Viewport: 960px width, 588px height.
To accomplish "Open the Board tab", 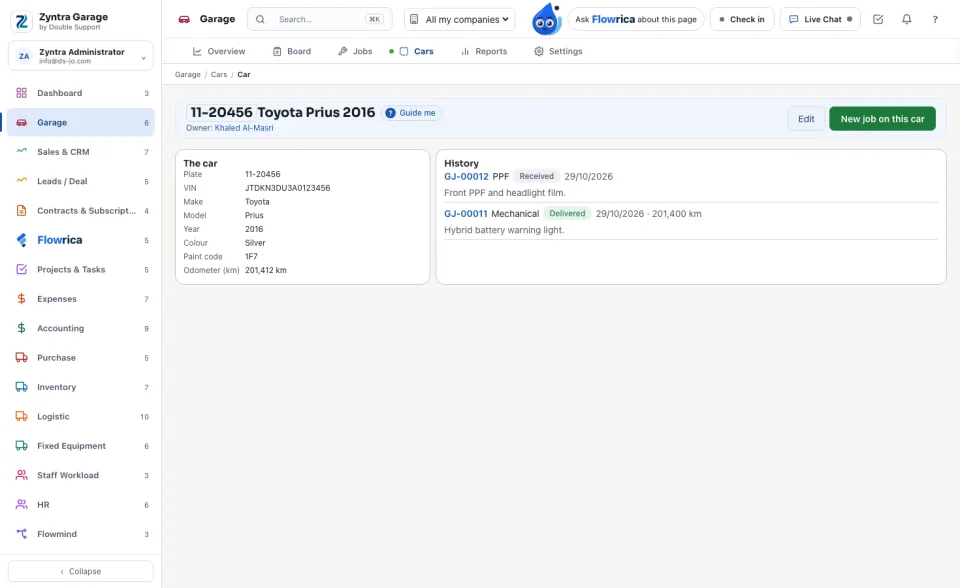I will (x=292, y=51).
